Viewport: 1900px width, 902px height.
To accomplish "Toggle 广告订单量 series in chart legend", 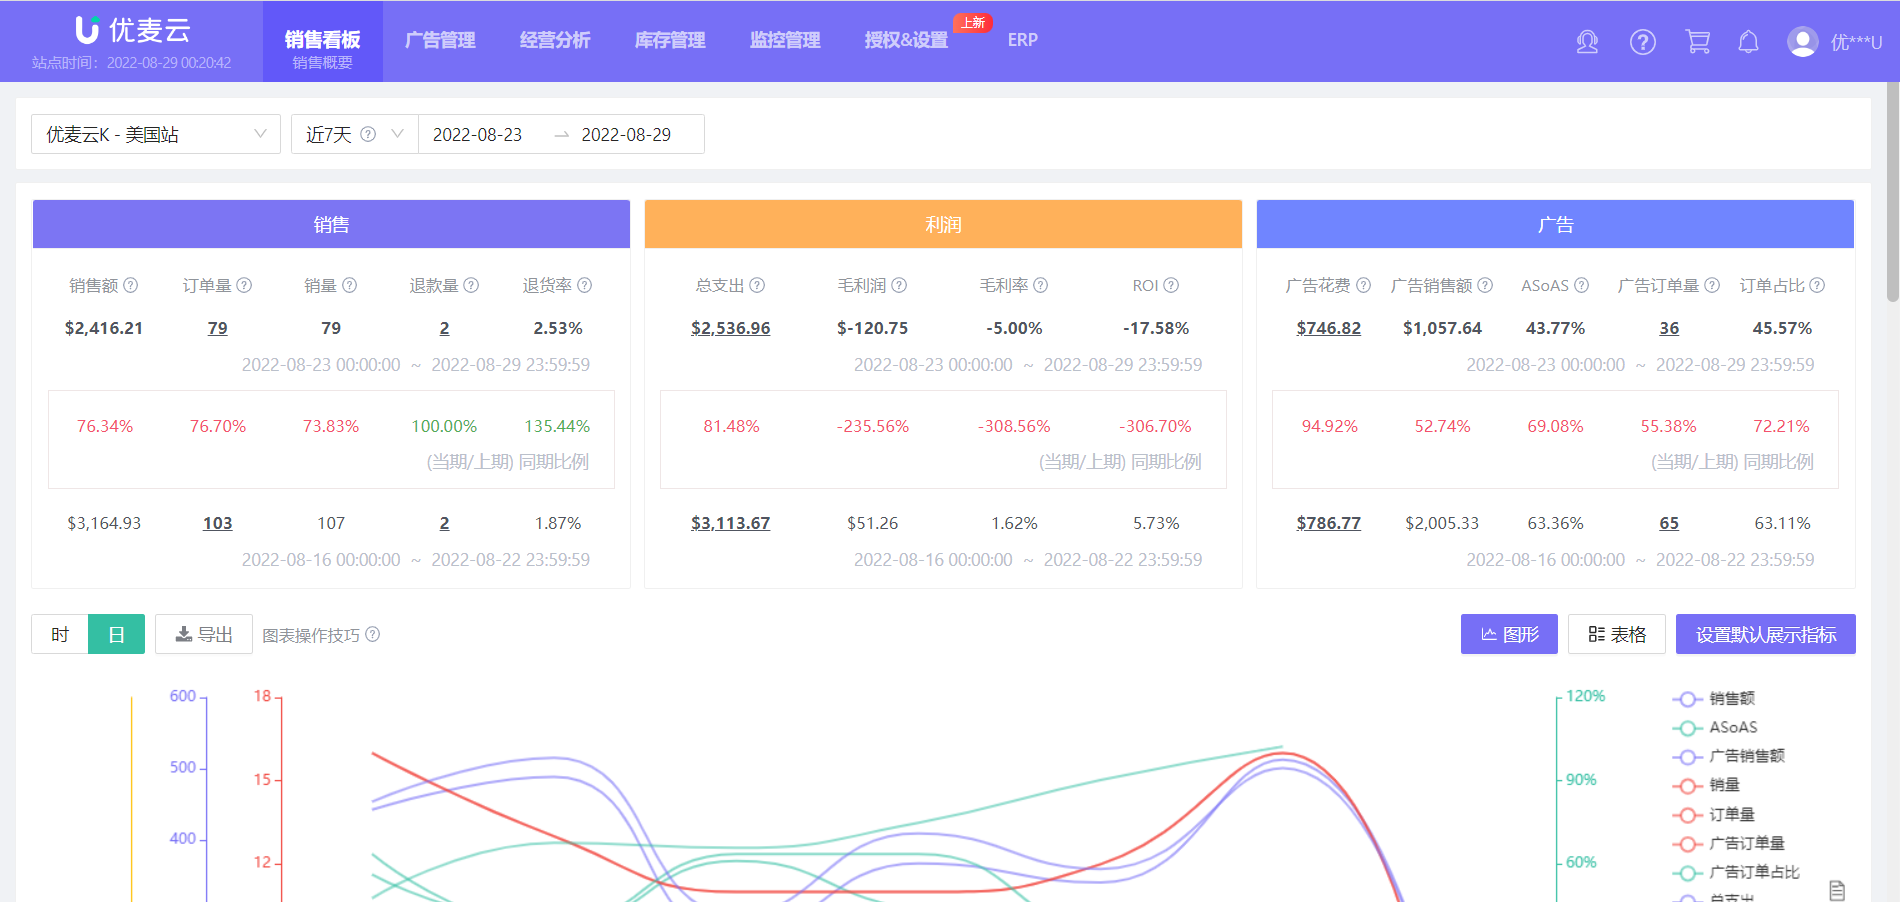I will pyautogui.click(x=1729, y=843).
